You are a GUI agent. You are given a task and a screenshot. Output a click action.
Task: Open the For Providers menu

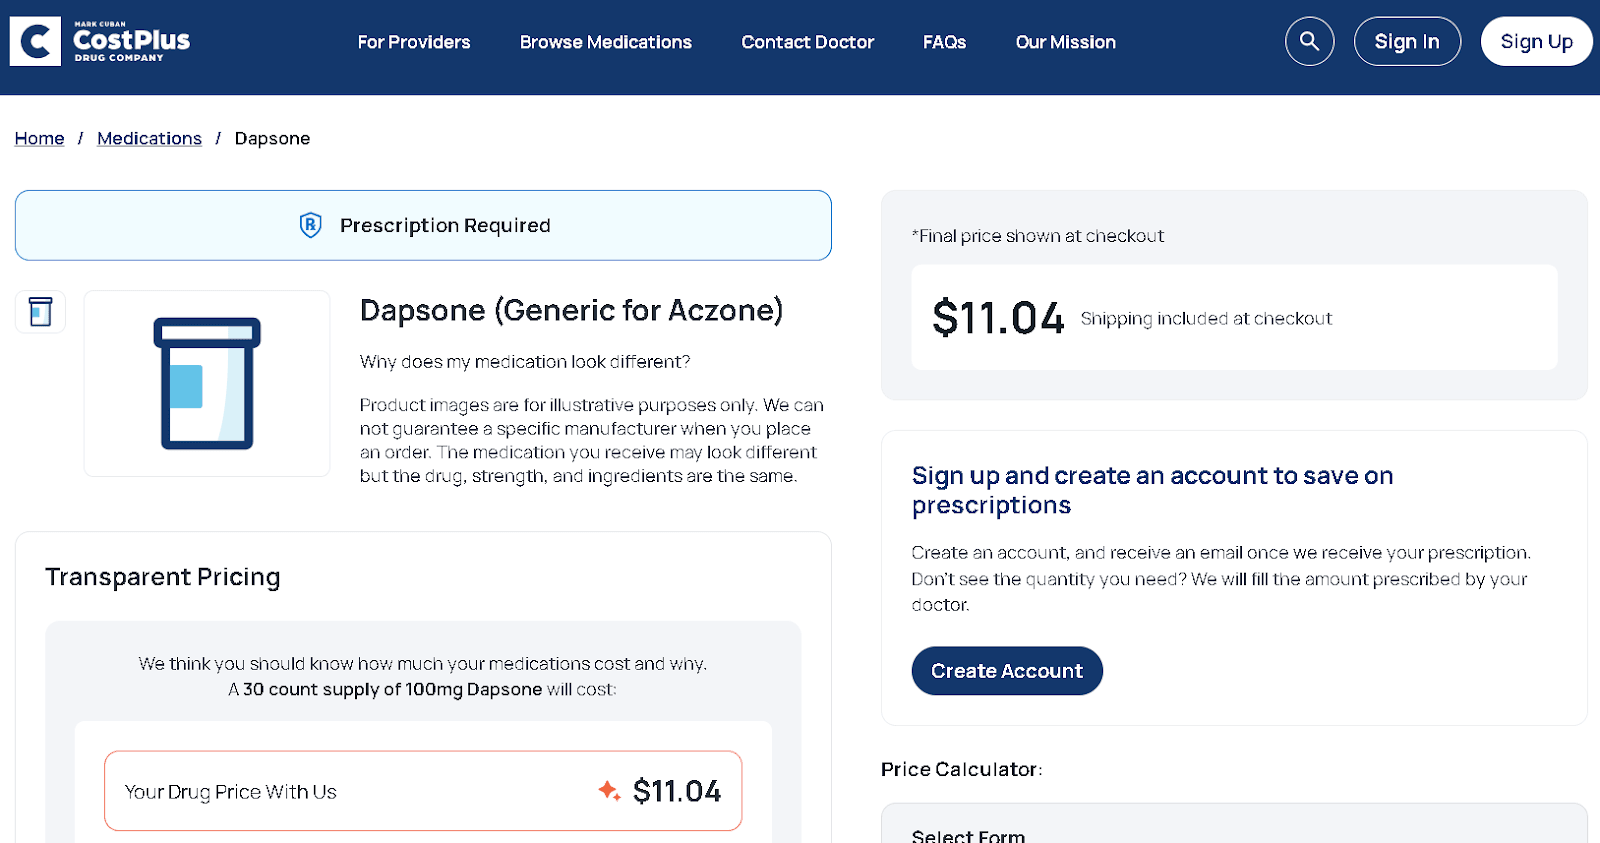point(414,42)
